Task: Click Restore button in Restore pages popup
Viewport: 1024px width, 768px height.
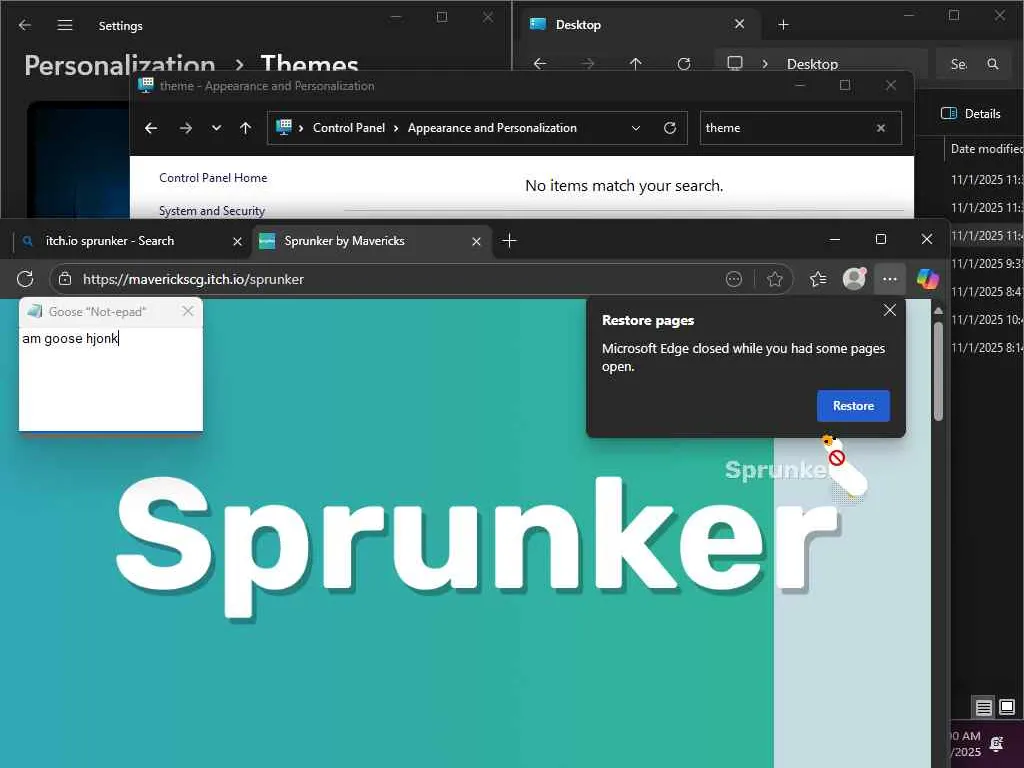Action: point(853,406)
